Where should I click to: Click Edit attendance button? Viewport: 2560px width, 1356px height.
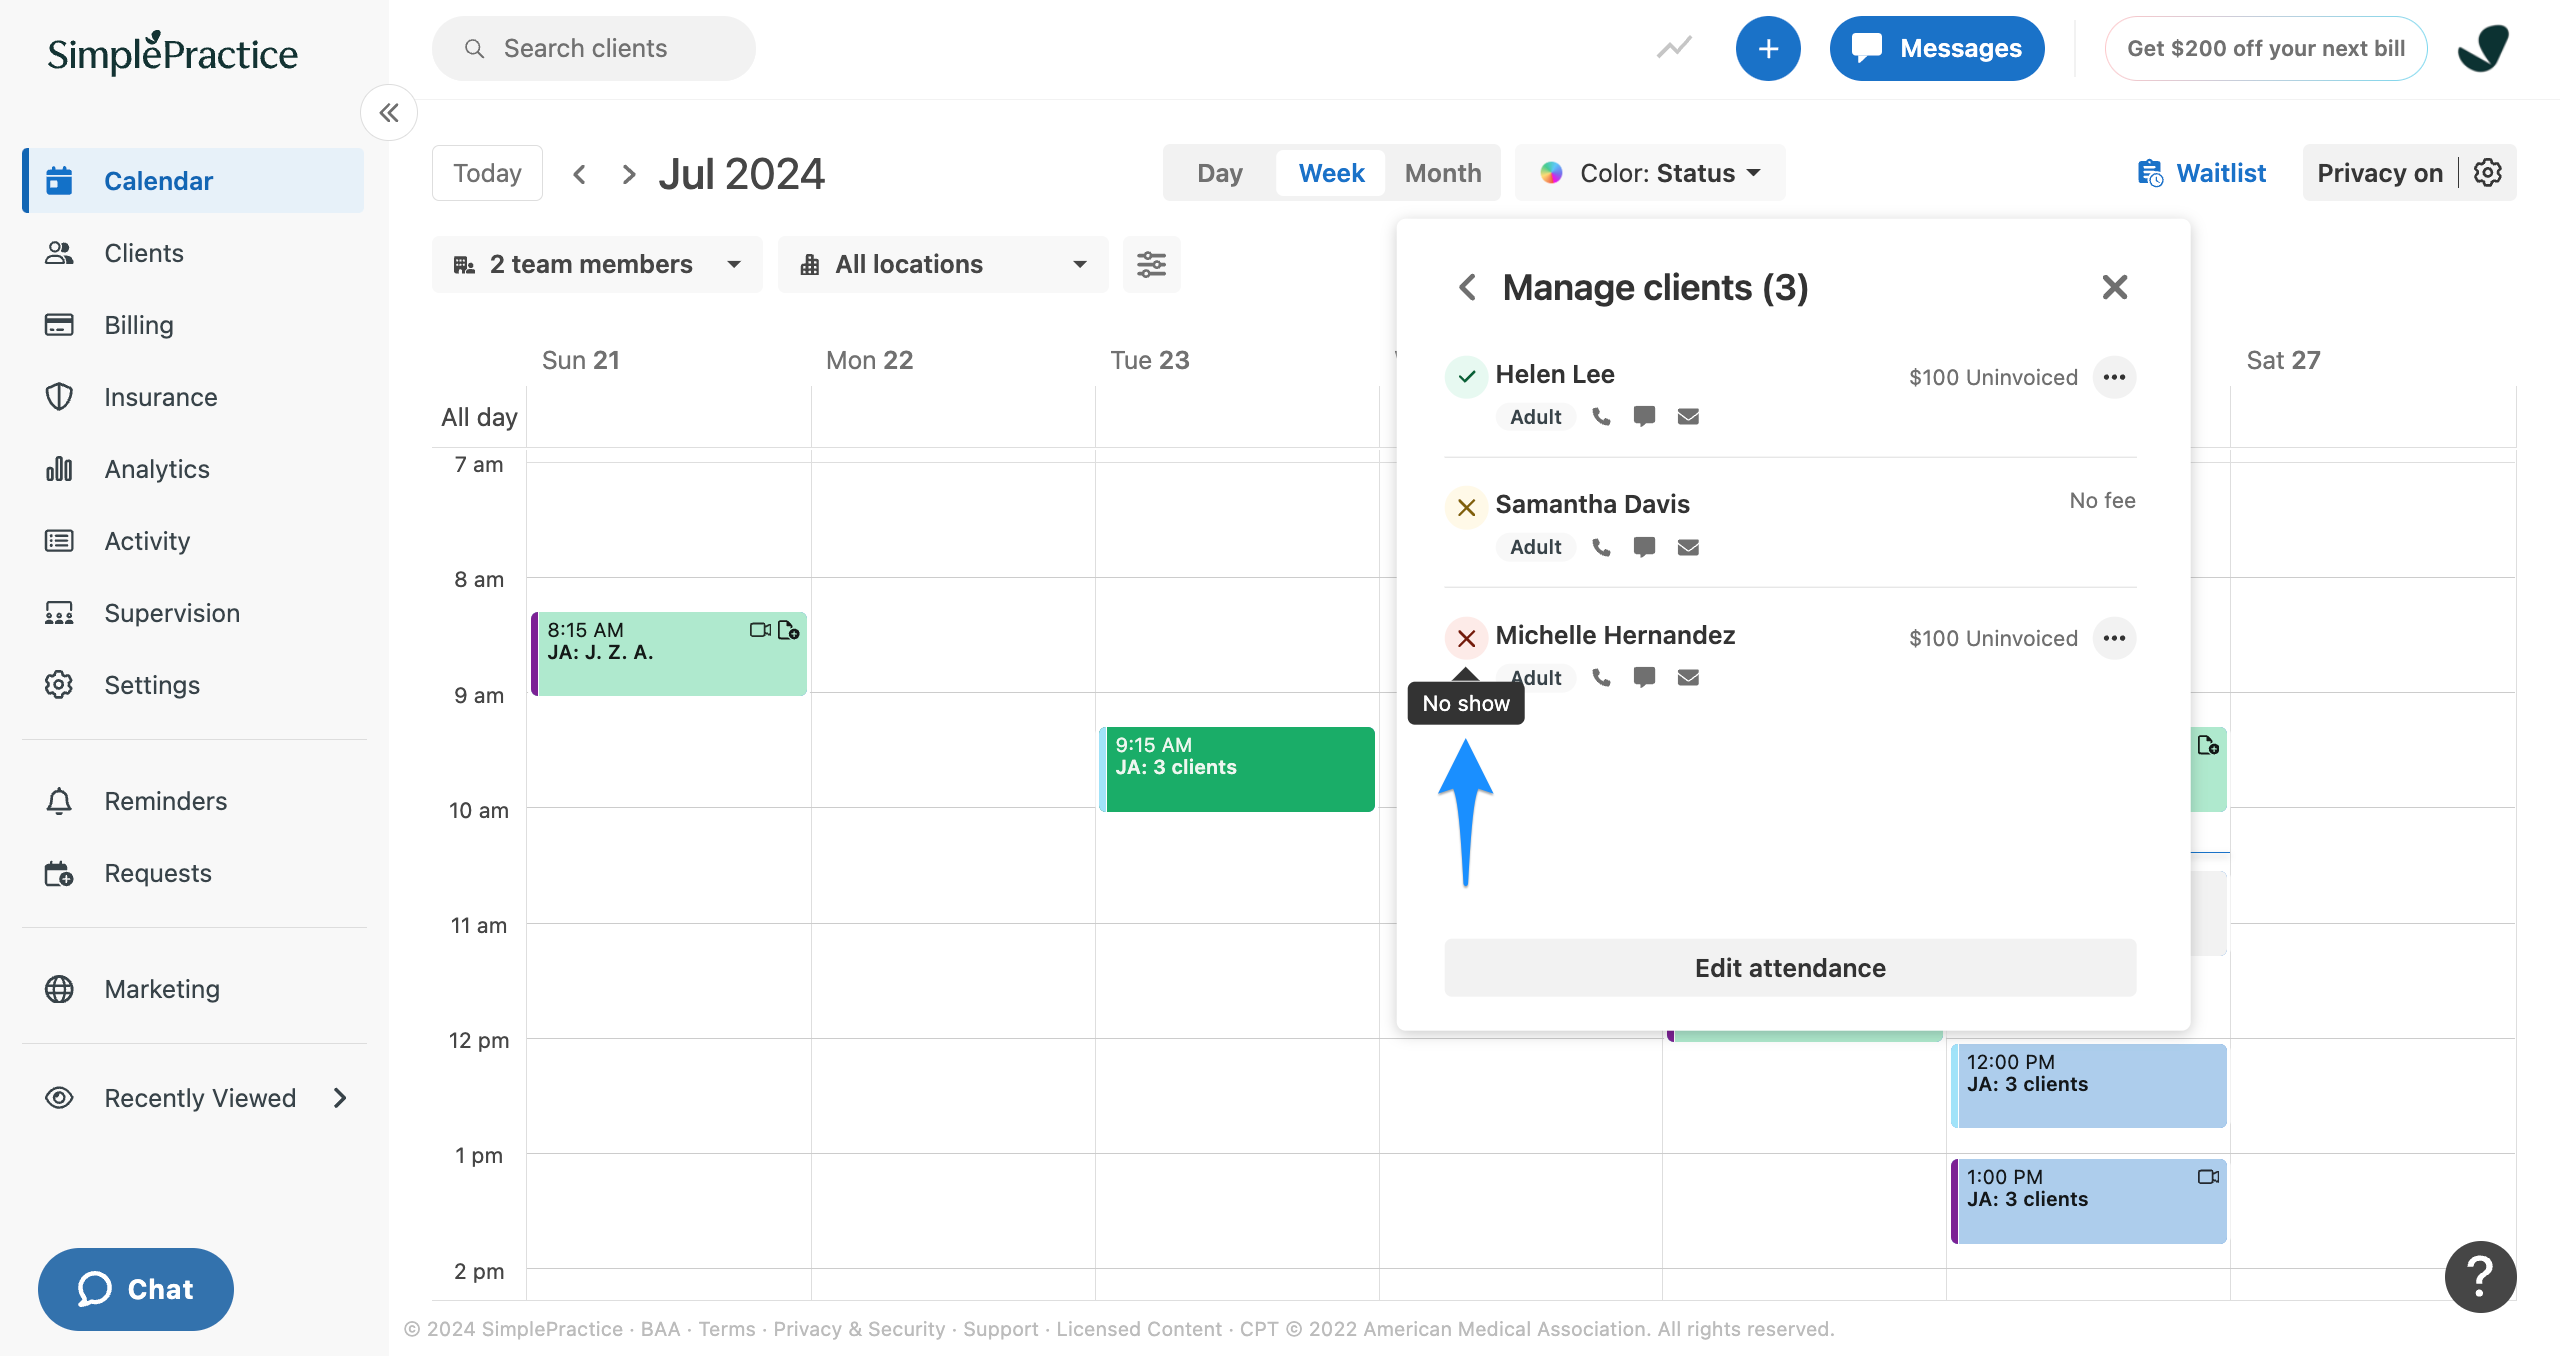coord(1790,968)
